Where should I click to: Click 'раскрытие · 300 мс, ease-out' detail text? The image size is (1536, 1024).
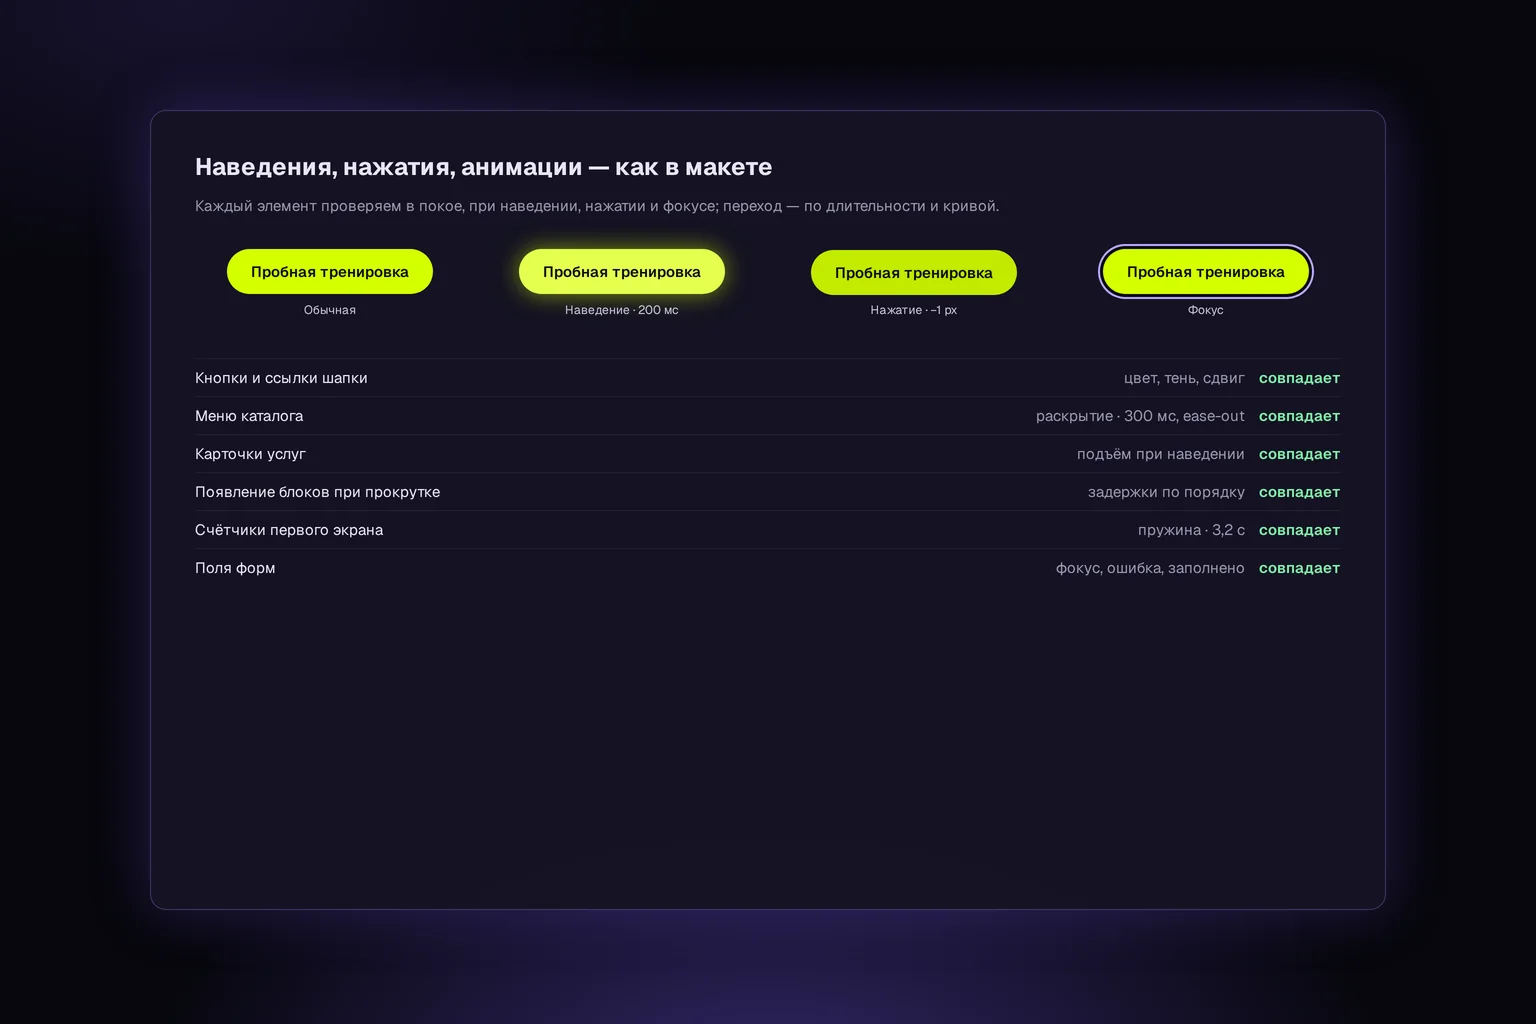[1140, 416]
